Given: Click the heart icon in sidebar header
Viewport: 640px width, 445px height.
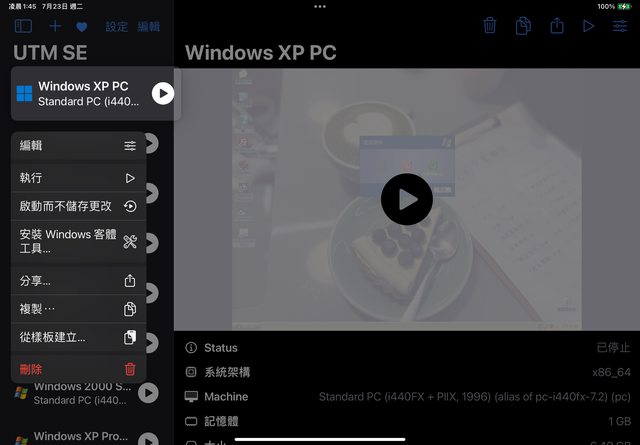Looking at the screenshot, I should point(82,26).
